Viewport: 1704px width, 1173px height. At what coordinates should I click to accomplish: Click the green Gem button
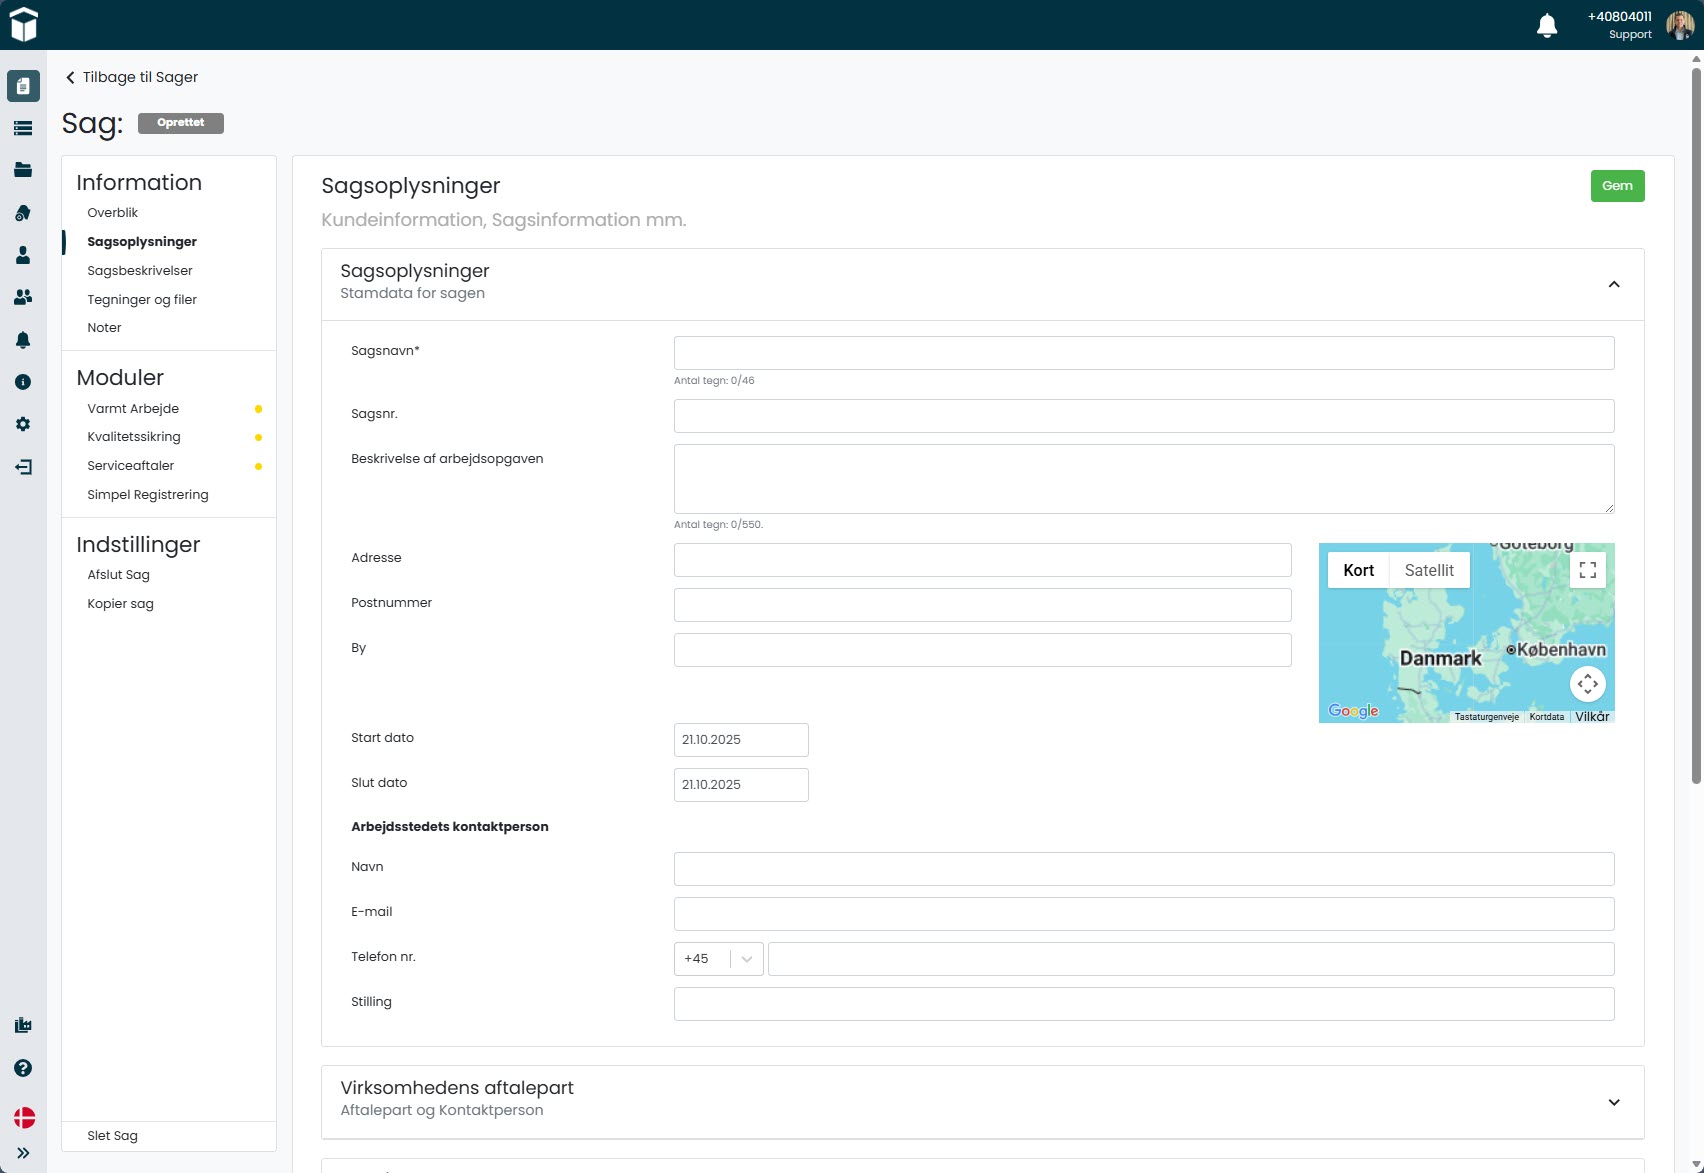point(1617,186)
